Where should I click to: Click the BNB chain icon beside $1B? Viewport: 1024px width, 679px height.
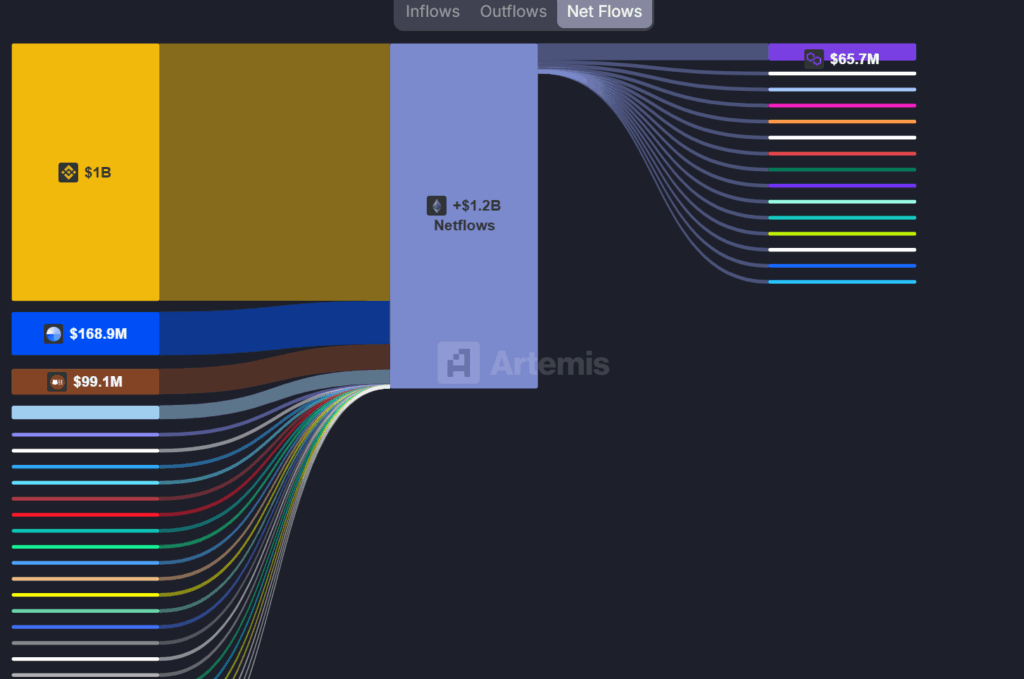click(69, 172)
